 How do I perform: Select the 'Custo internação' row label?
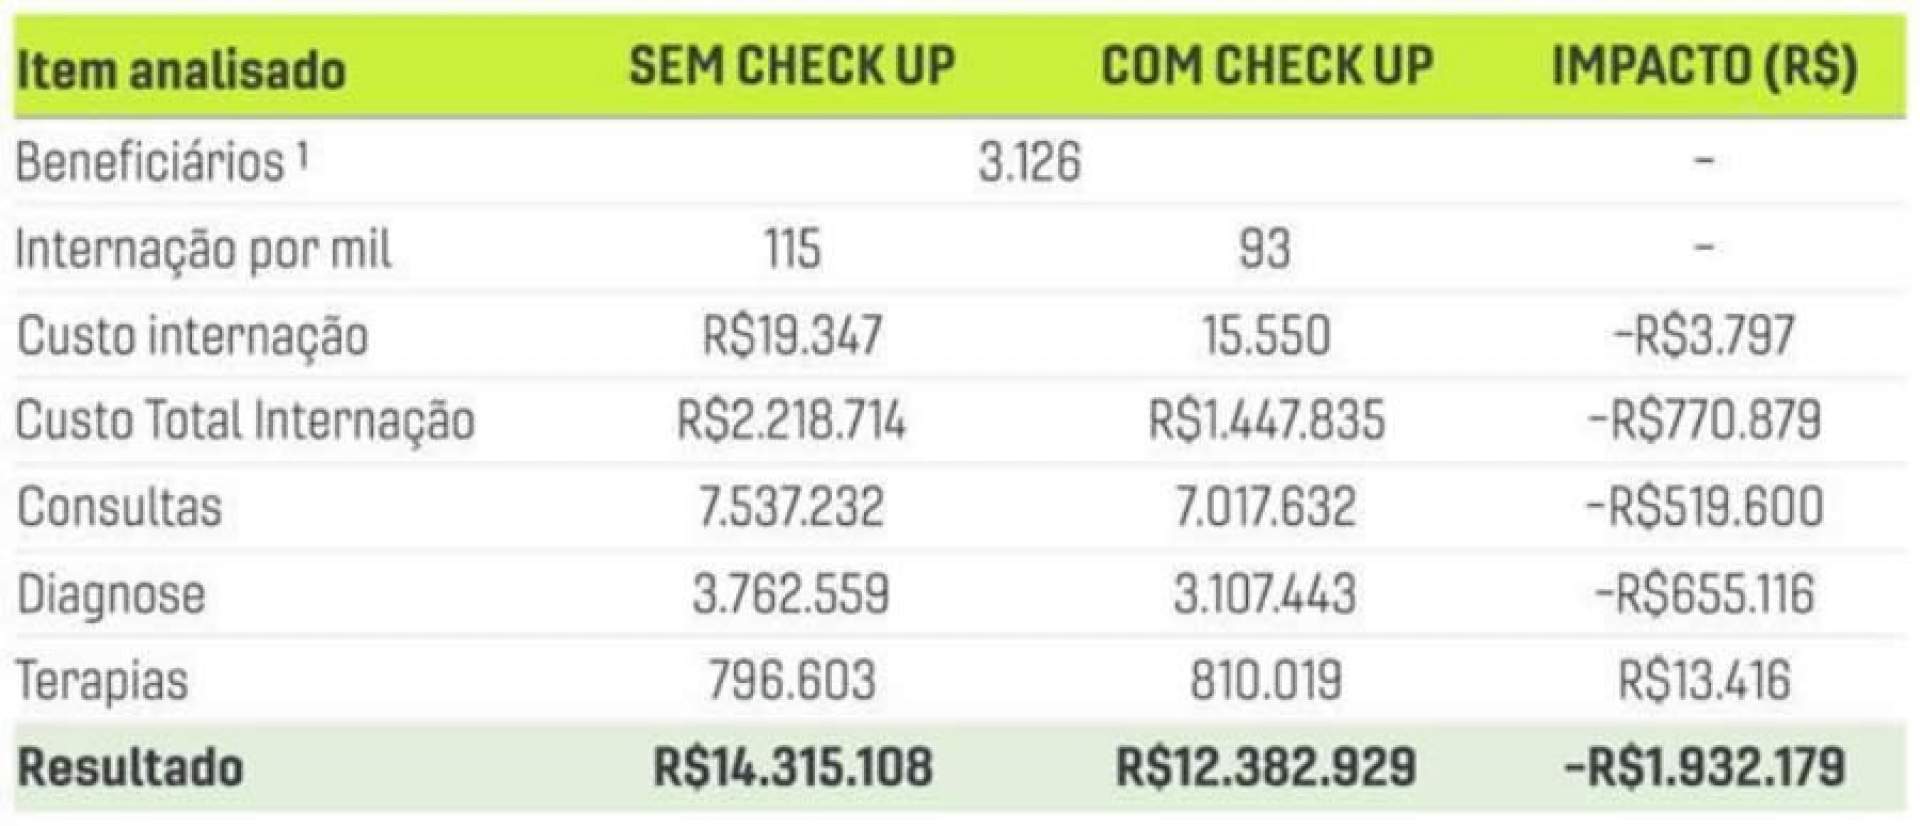point(192,336)
